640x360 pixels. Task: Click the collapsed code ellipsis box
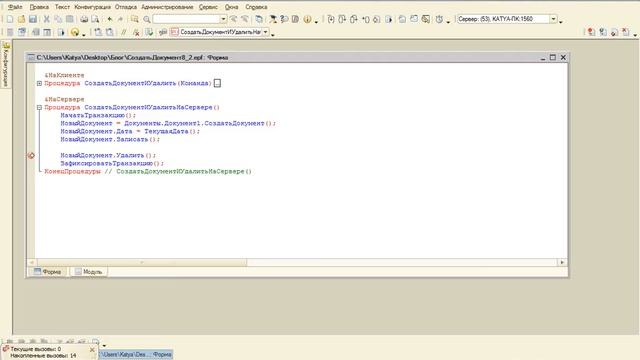tap(217, 83)
